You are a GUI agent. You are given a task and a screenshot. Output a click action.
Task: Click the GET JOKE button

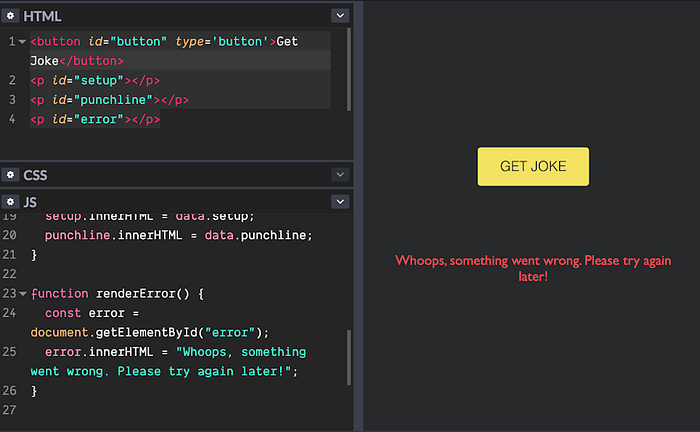click(533, 166)
